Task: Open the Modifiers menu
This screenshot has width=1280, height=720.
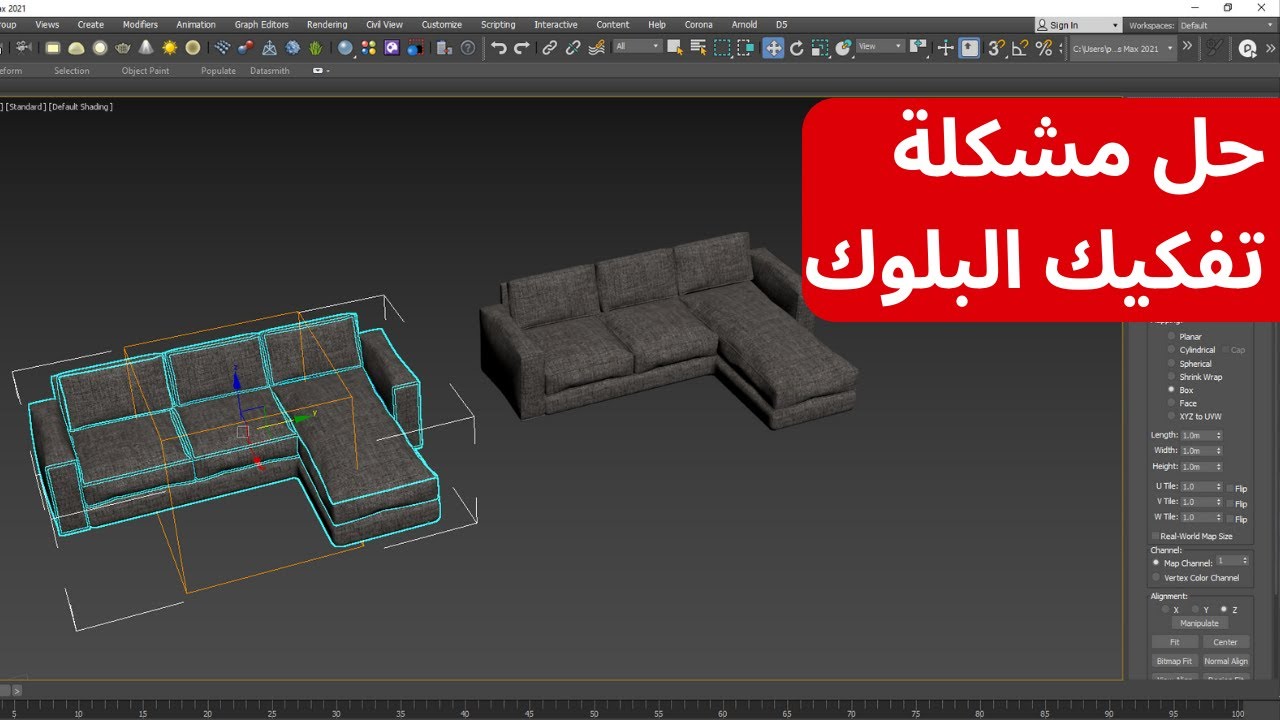Action: point(140,25)
